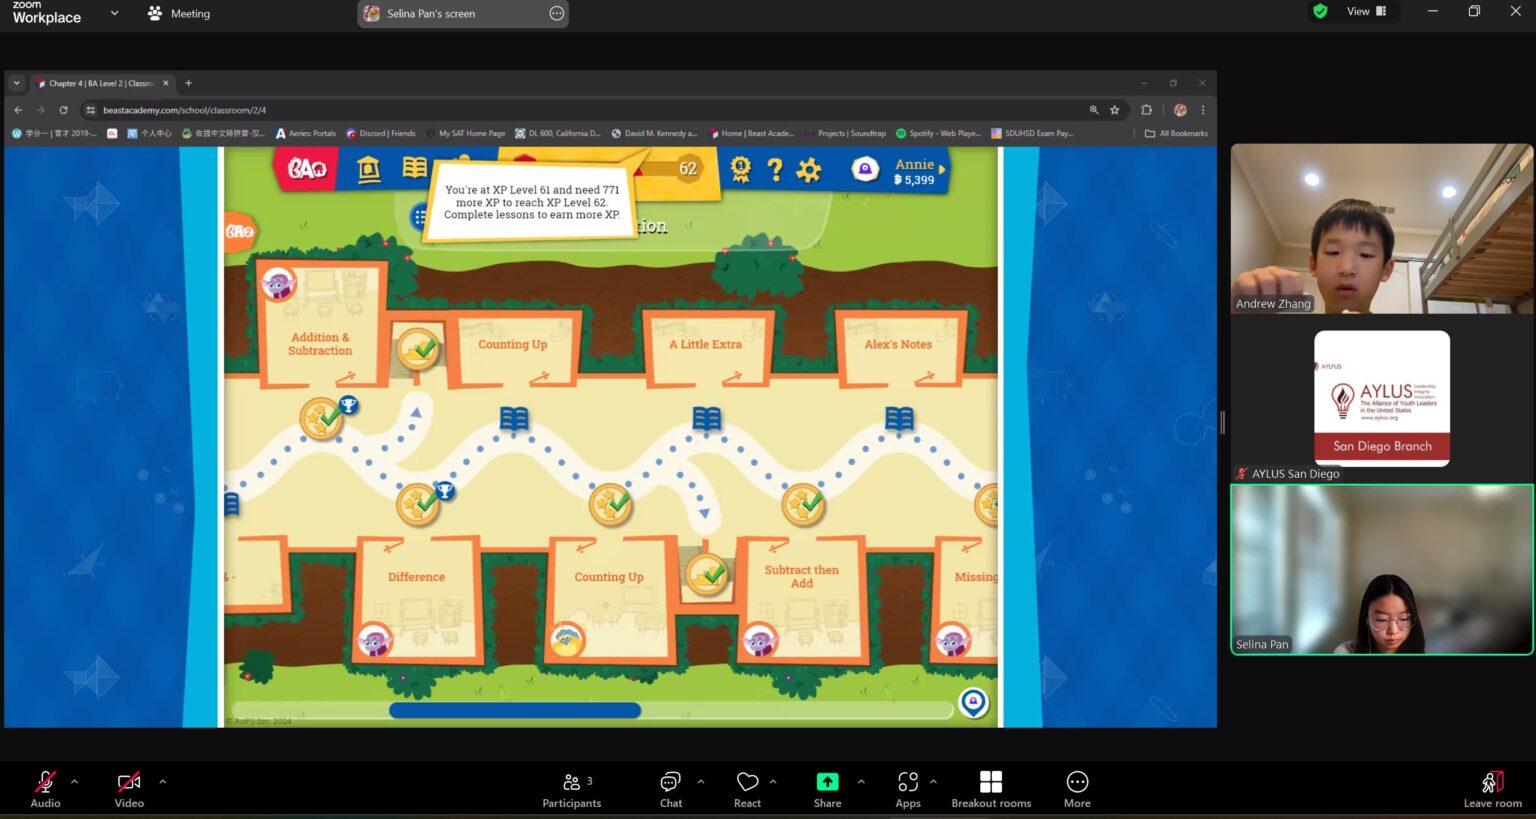The image size is (1536, 819).
Task: Open the browser tab search chevron
Action: [x=17, y=83]
